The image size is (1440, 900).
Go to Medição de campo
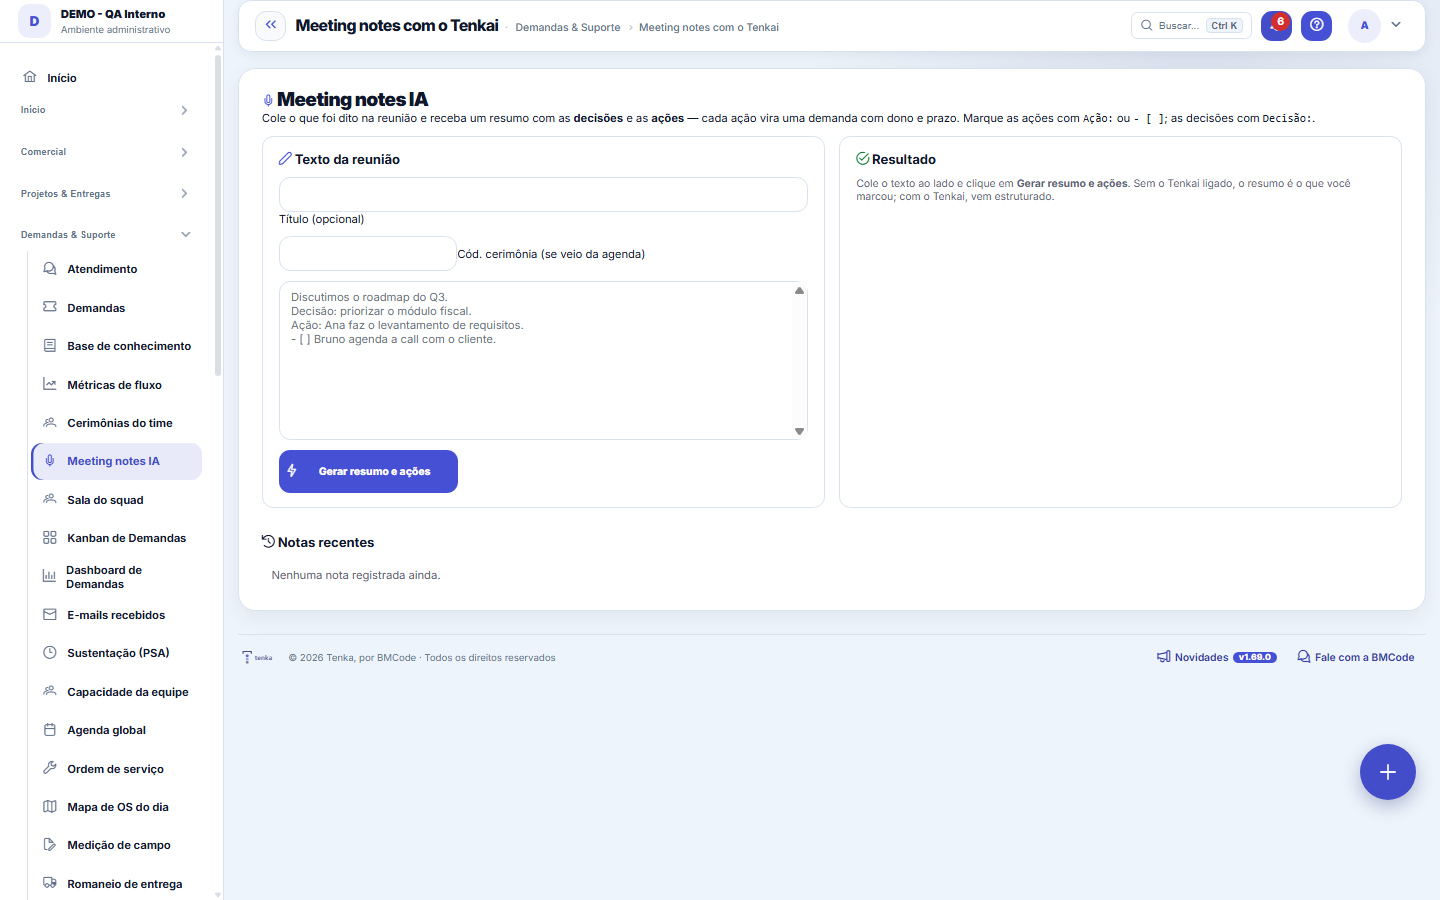pyautogui.click(x=117, y=845)
